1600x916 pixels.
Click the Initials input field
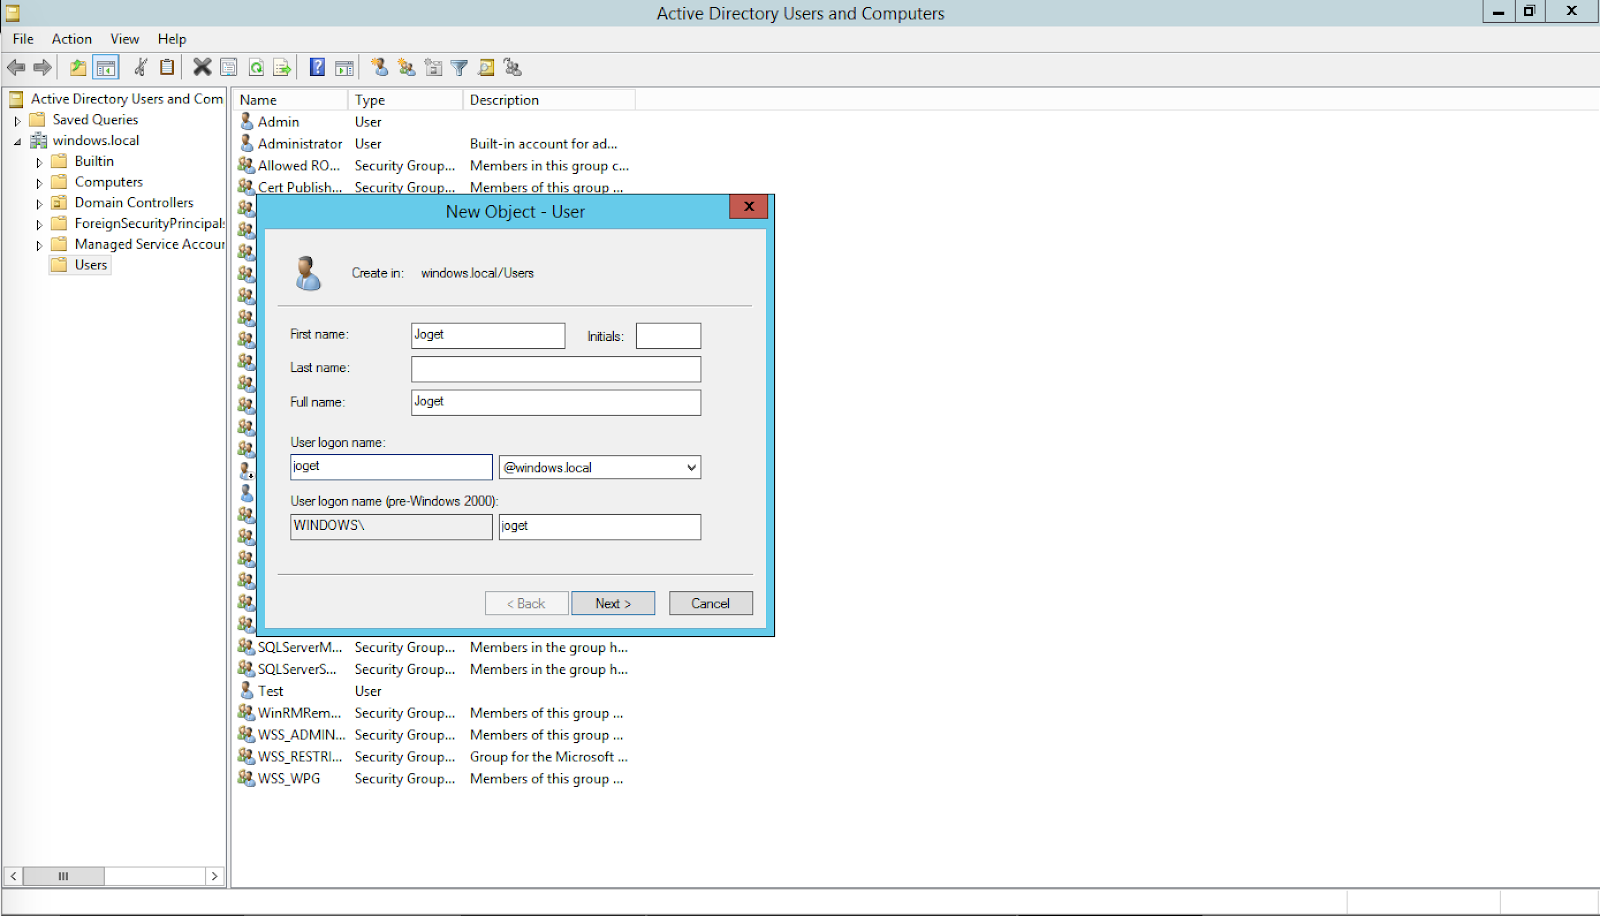click(668, 335)
